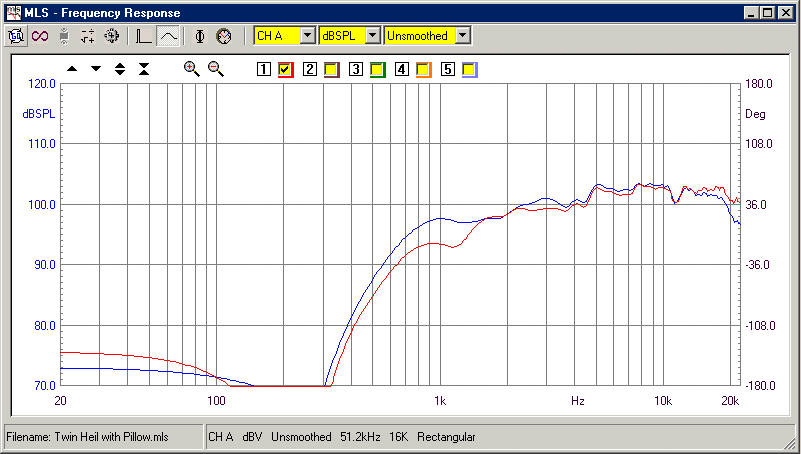Click the Hz frequency unit label

(578, 401)
